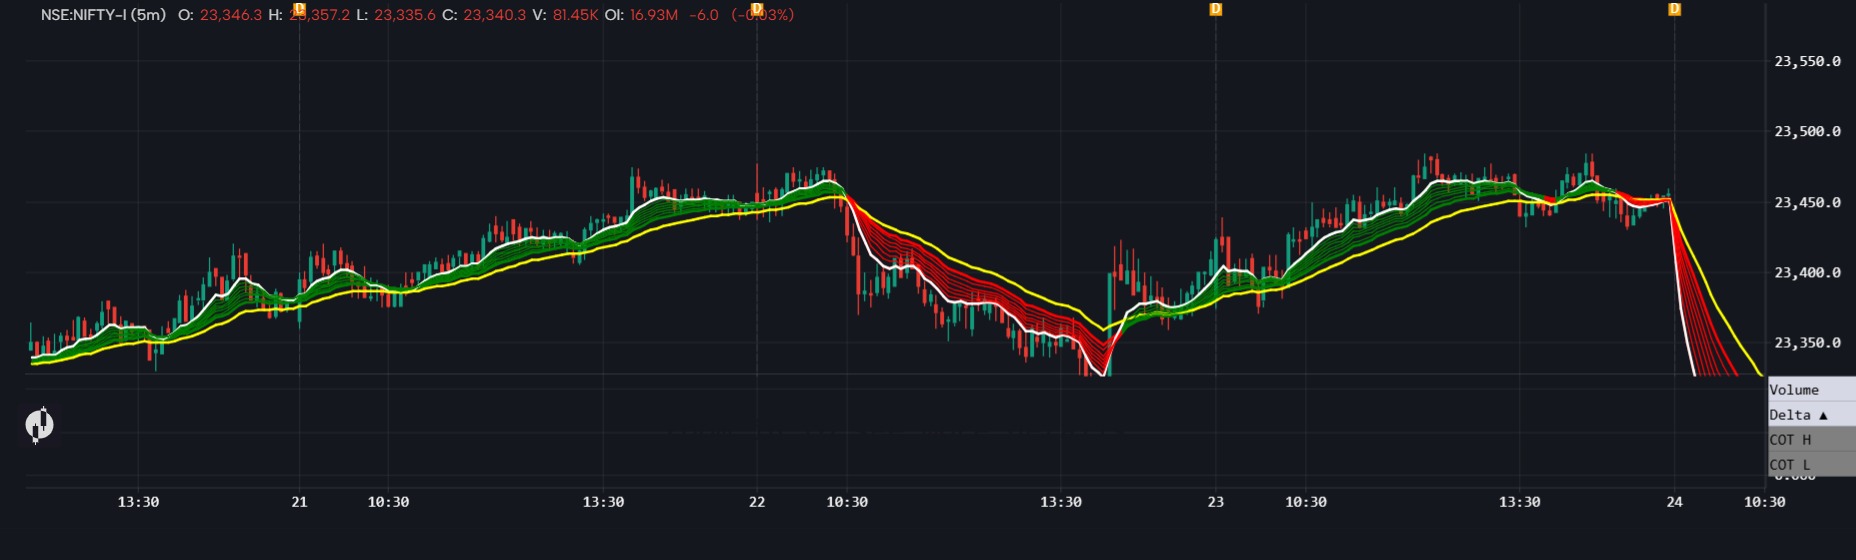This screenshot has width=1856, height=560.
Task: Select the COT L indicator row
Action: pyautogui.click(x=1811, y=464)
